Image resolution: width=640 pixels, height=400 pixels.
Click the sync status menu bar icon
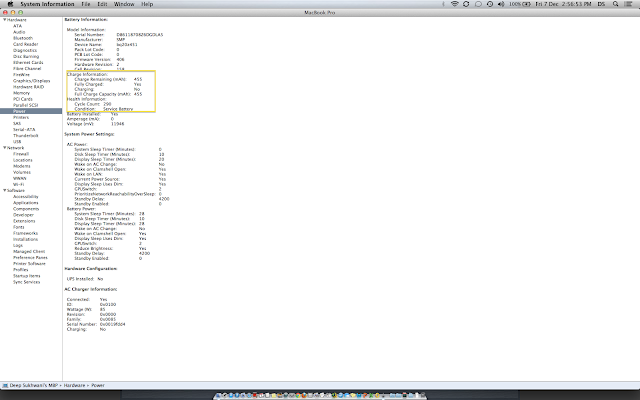(x=466, y=4)
